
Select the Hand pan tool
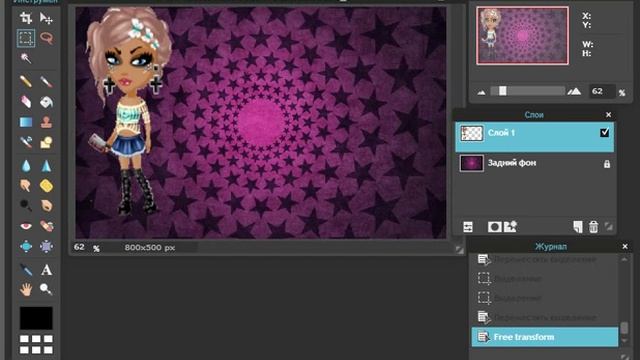(x=26, y=289)
